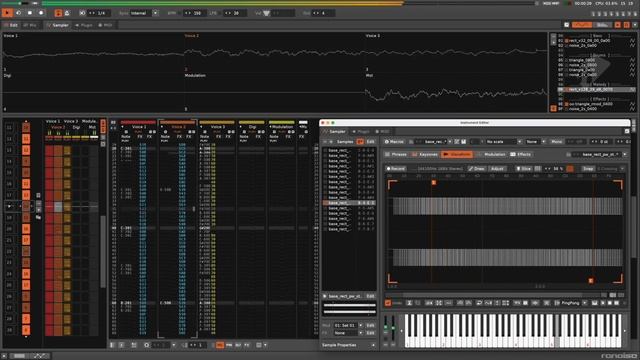Switch to the Edit tab in the main window
Image resolution: width=640 pixels, height=360 pixels.
11,25
